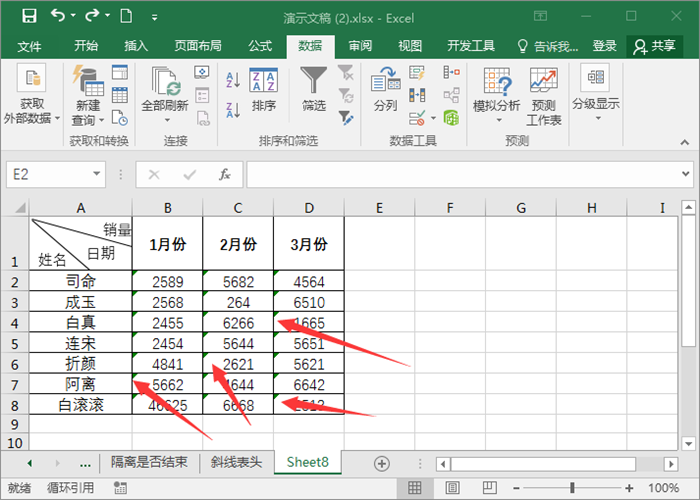This screenshot has height=500, width=700.
Task: Click the Save icon in quick access toolbar
Action: point(29,17)
